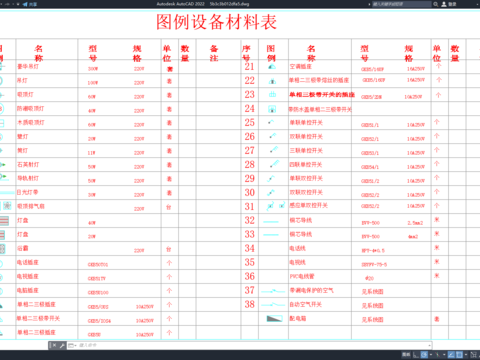Toggle object snap tracking icon in status bar
Image resolution: width=480 pixels, height=360 pixels.
coord(451,355)
